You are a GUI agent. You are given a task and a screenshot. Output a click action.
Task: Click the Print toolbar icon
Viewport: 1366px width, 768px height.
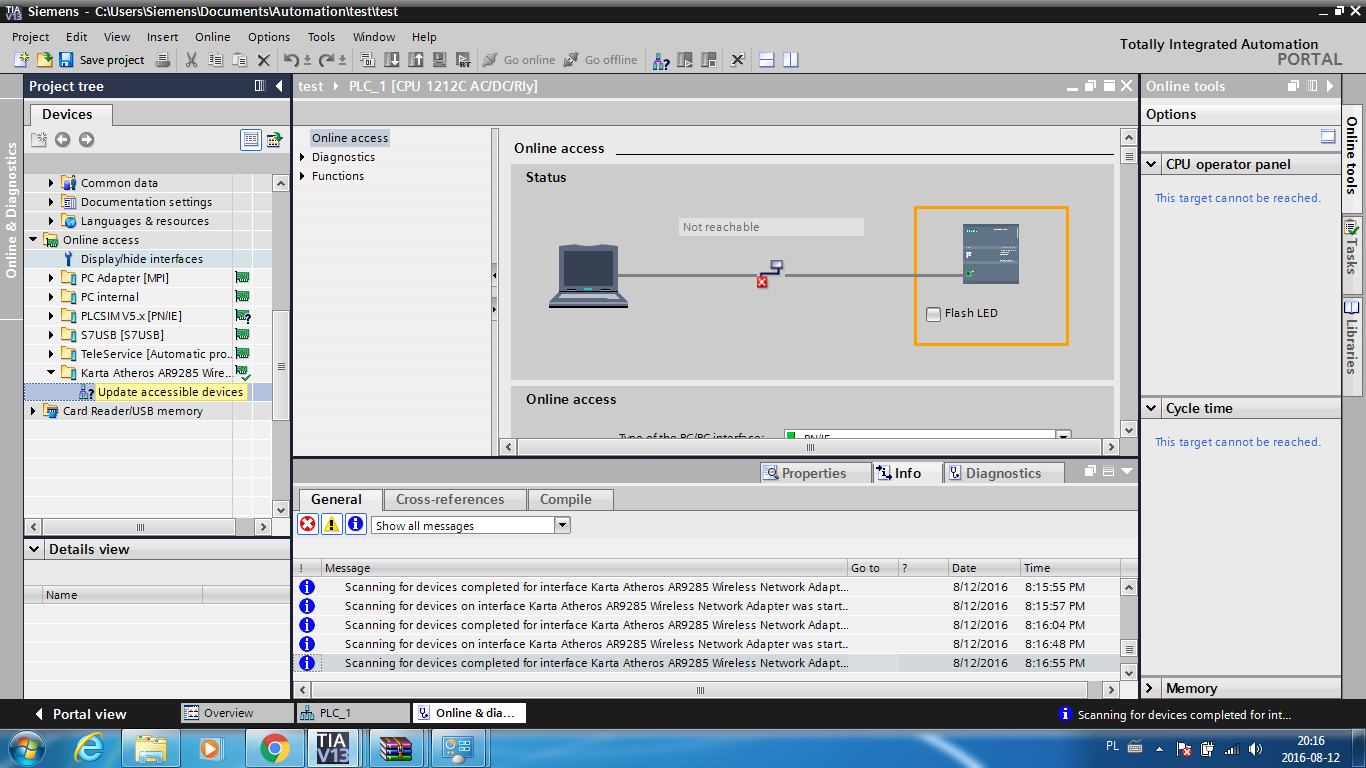click(x=163, y=60)
